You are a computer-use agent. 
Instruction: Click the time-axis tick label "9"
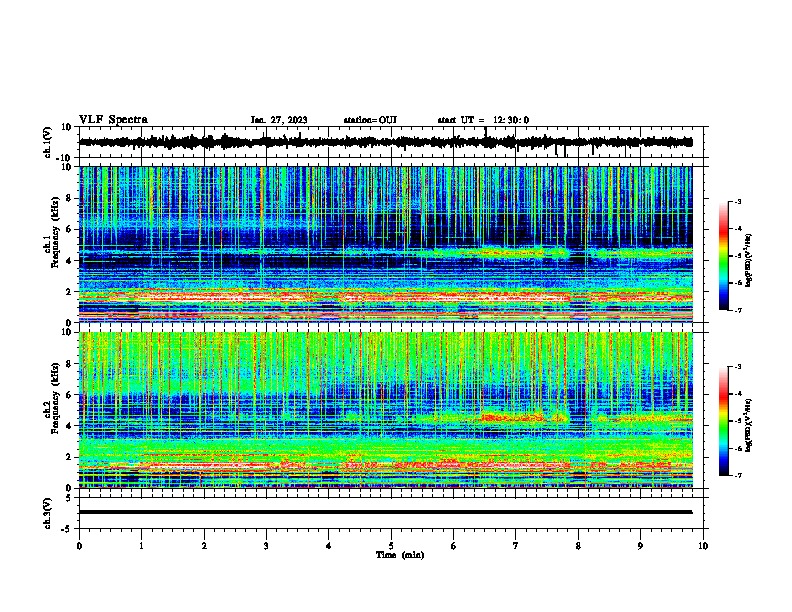(640, 546)
